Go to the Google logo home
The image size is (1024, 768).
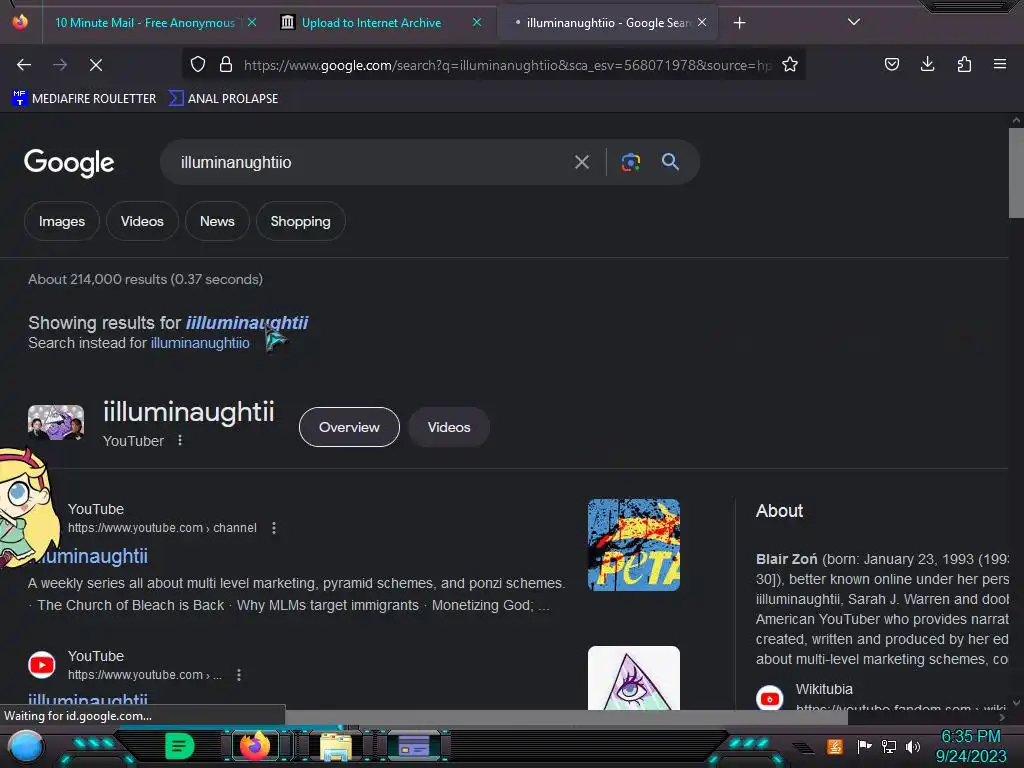(69, 163)
